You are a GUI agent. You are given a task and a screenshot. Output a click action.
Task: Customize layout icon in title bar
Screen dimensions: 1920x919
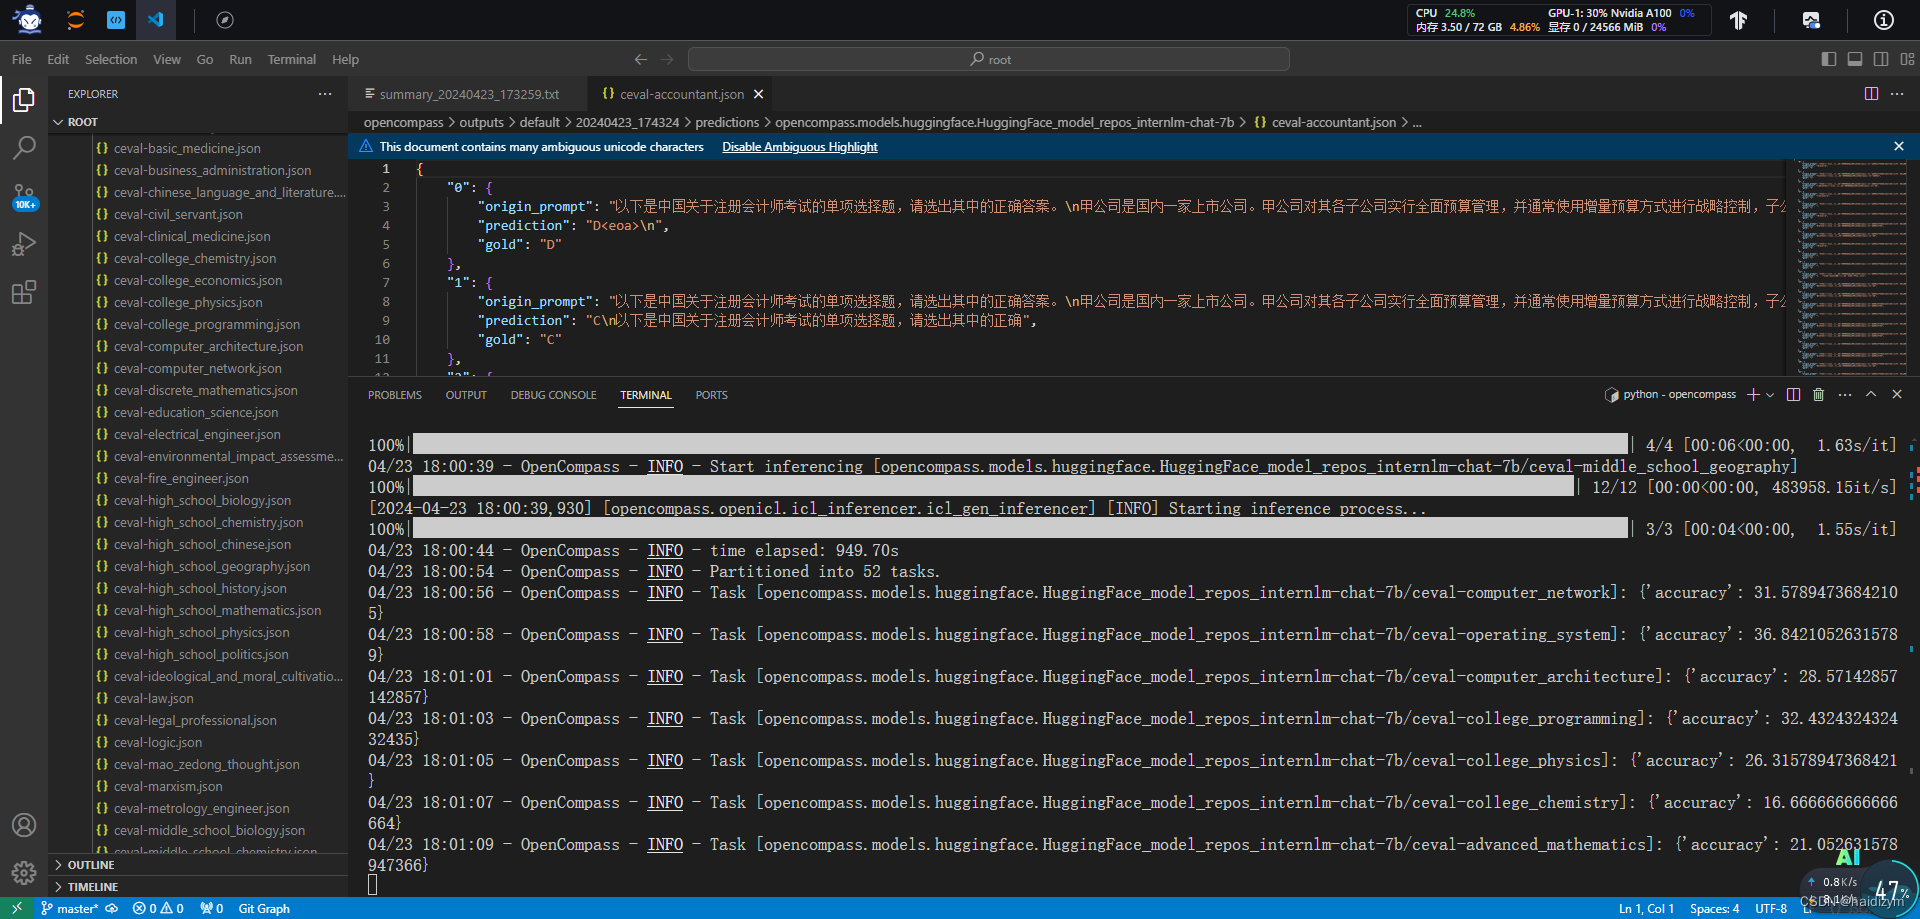click(x=1907, y=59)
